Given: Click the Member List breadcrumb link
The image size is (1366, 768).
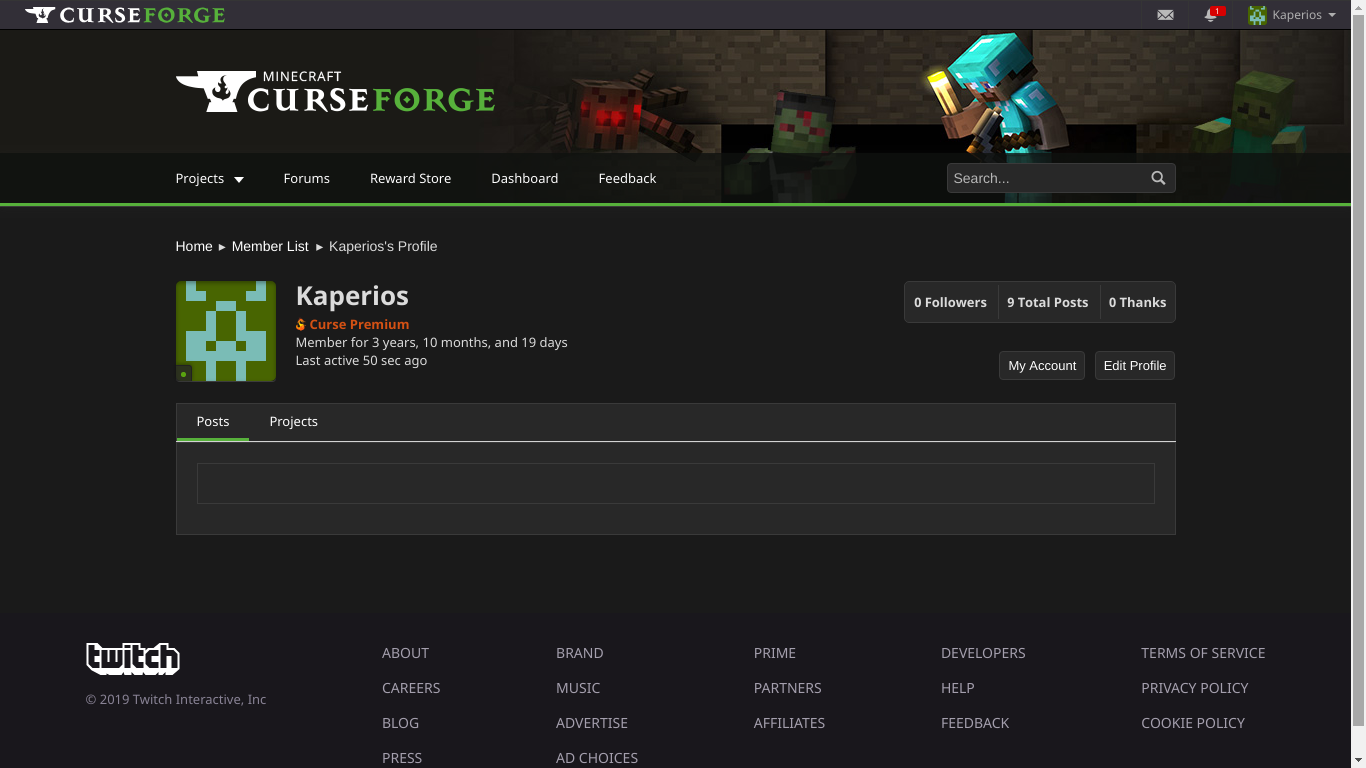Looking at the screenshot, I should (x=270, y=246).
